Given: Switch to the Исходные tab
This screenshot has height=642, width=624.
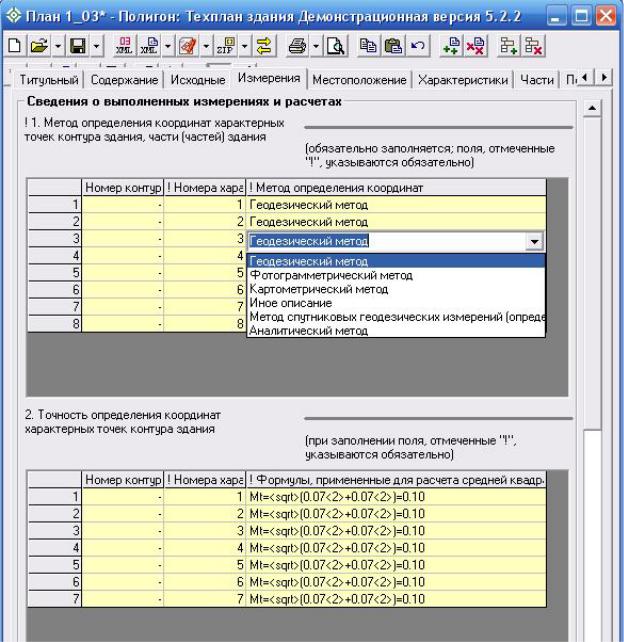Looking at the screenshot, I should click(198, 80).
